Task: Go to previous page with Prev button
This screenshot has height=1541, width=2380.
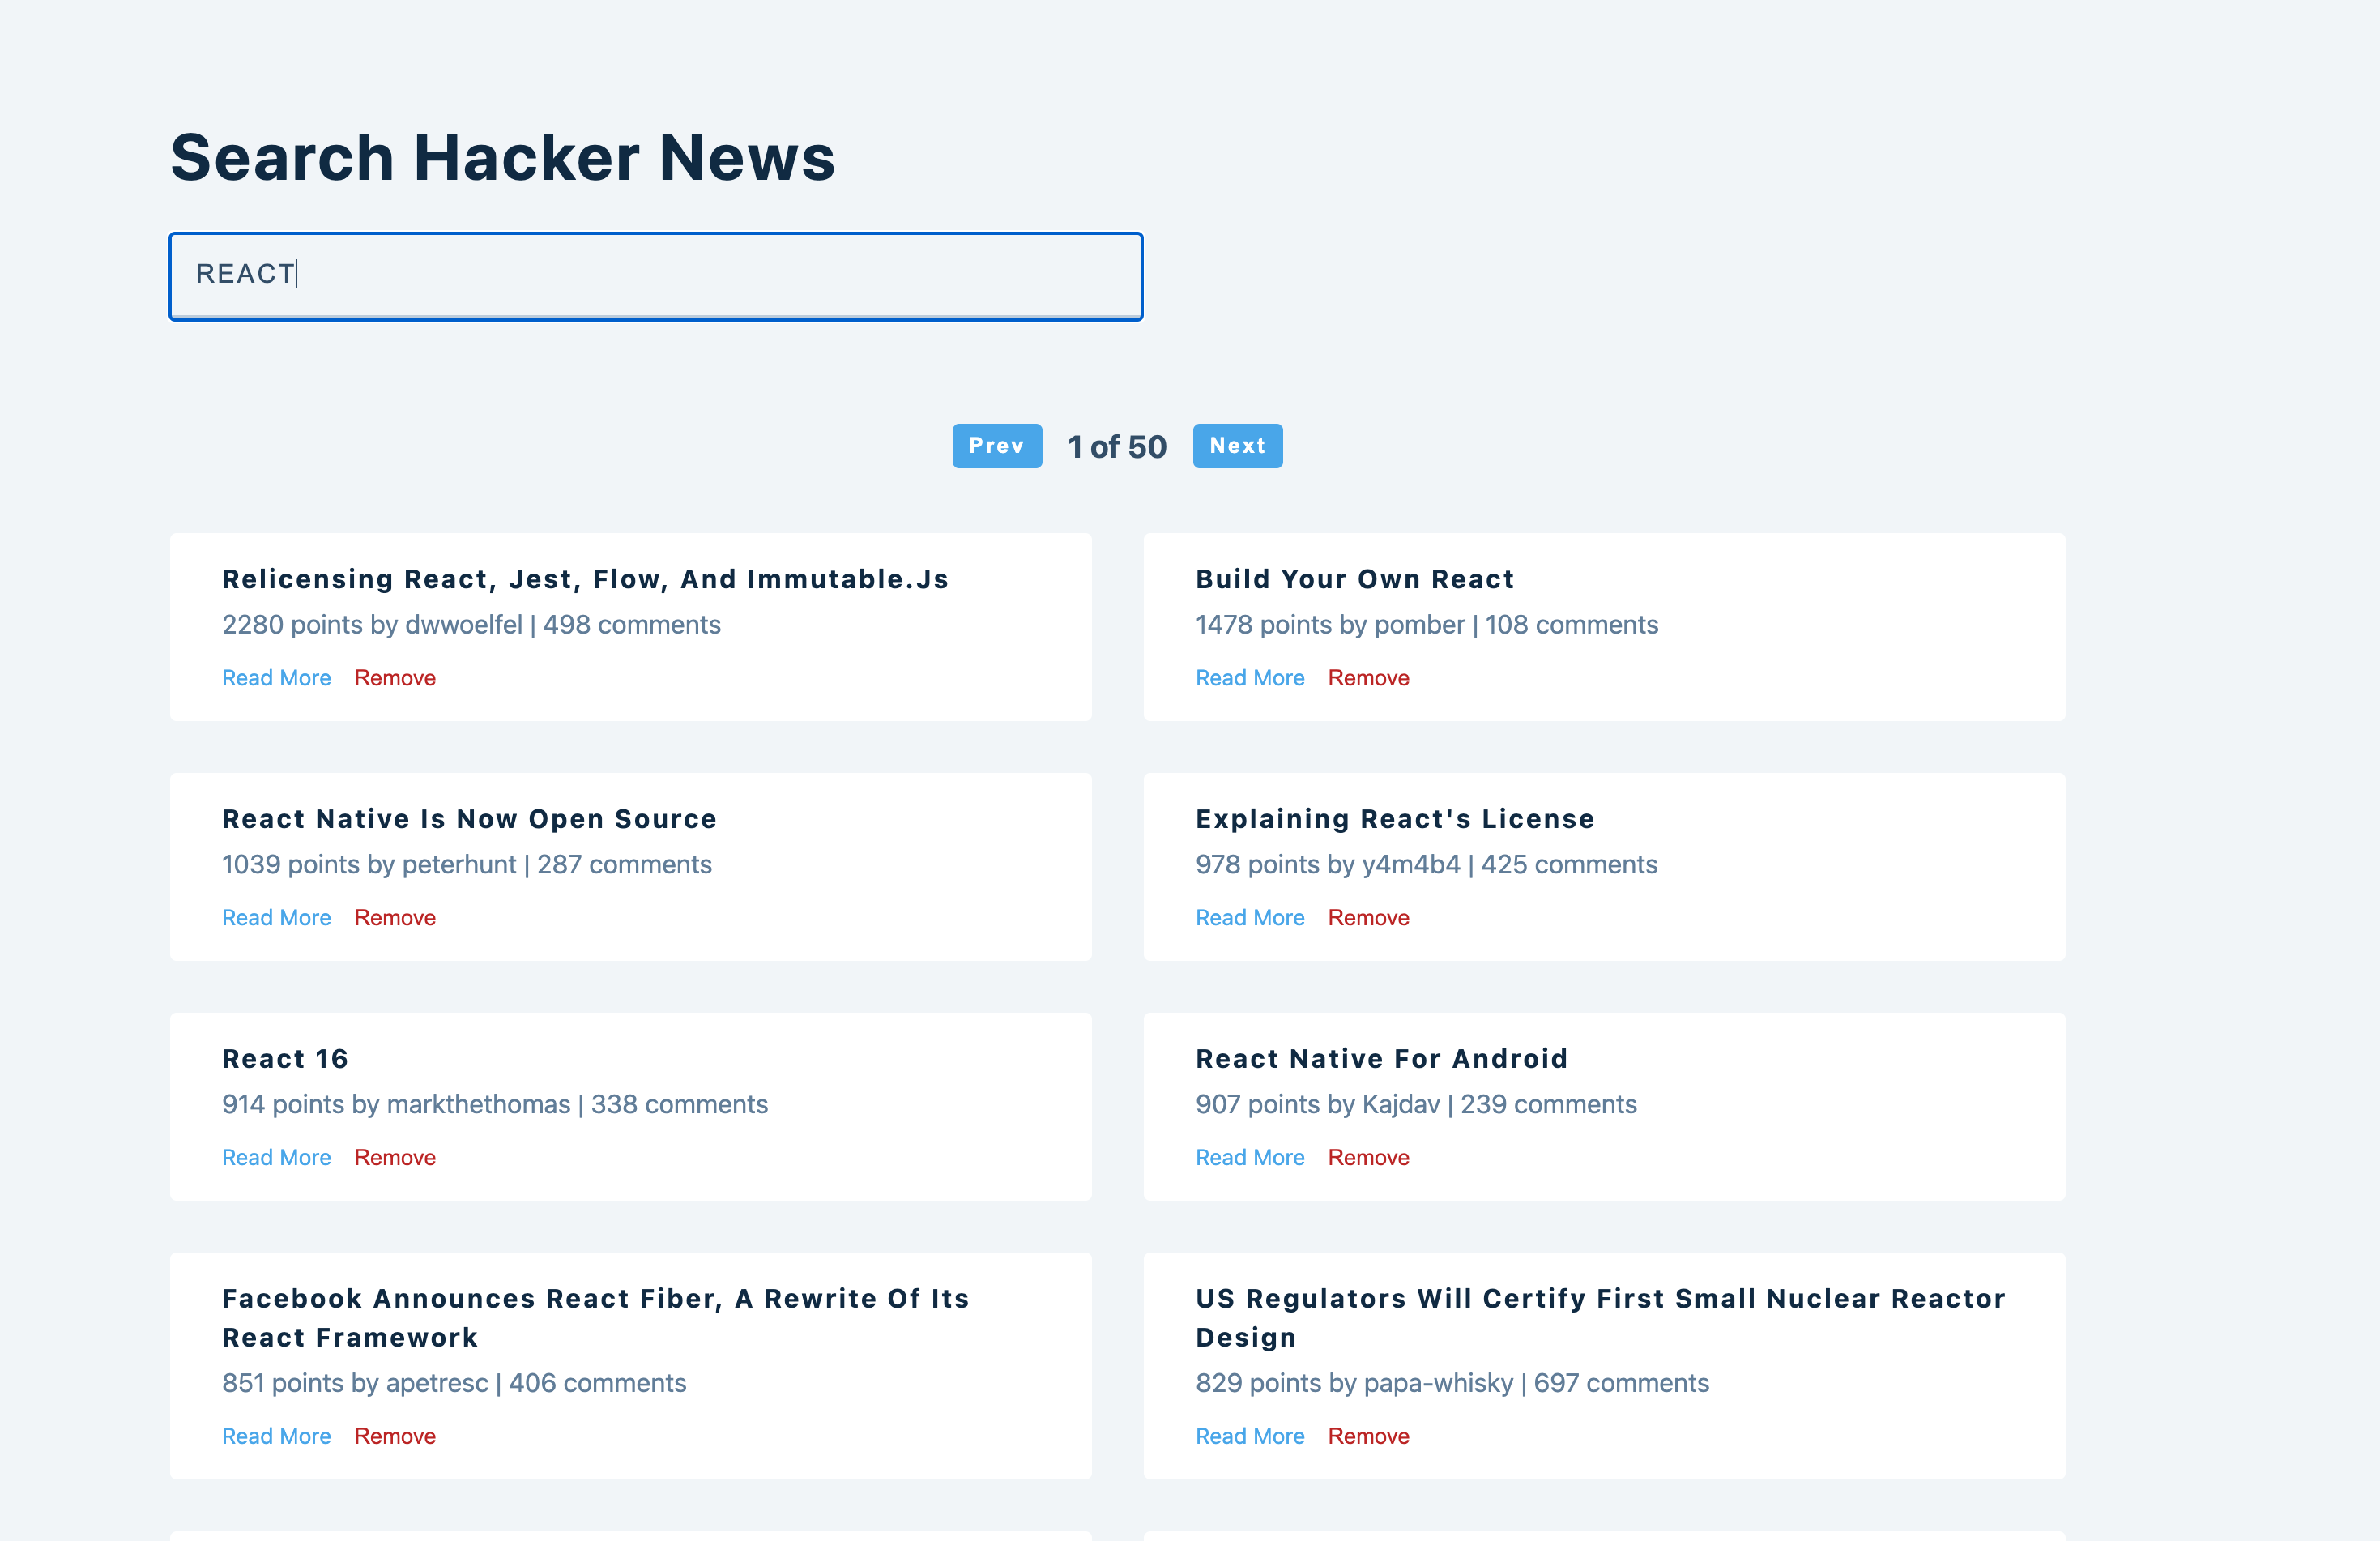Action: [997, 446]
